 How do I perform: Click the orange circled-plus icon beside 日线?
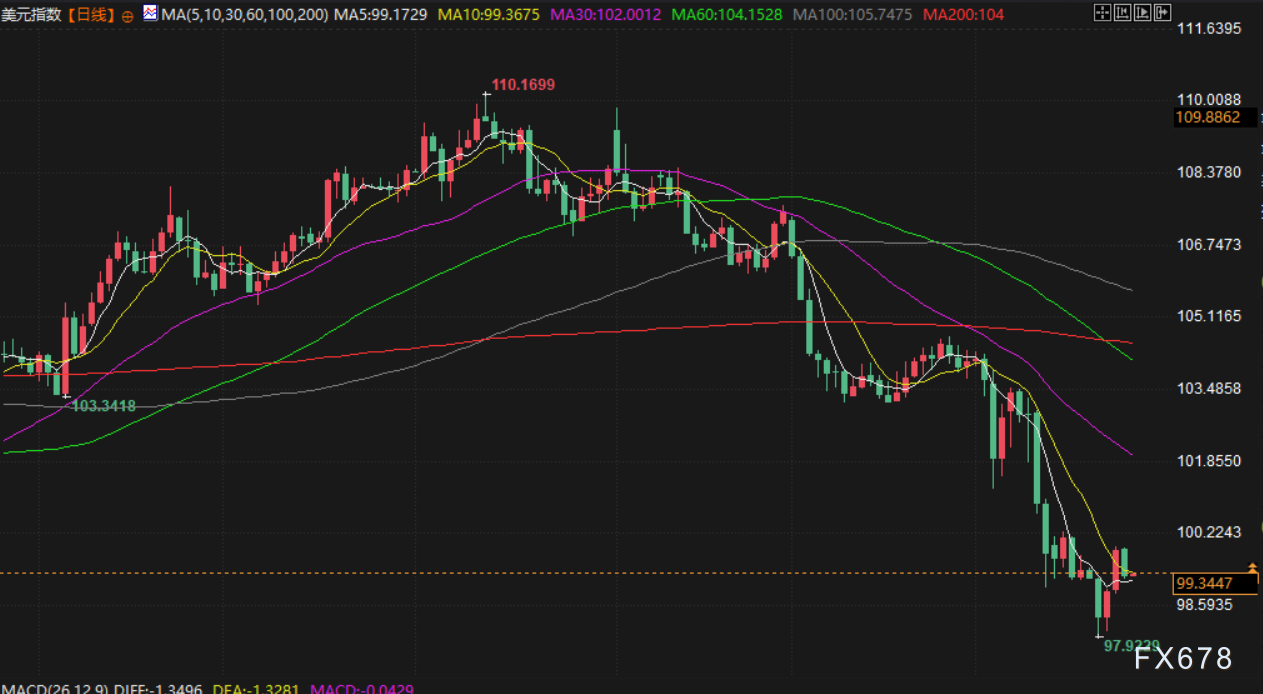coord(127,16)
